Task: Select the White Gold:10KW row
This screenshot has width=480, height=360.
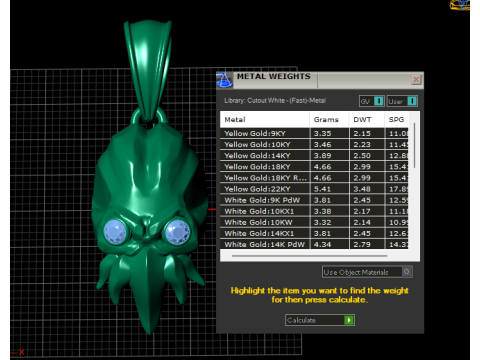Action: point(314,222)
